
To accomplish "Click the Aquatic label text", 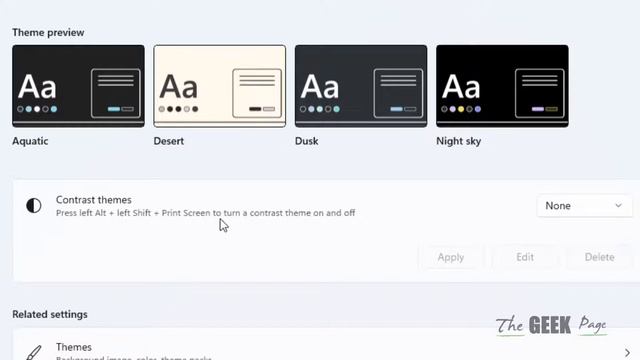I will point(30,141).
